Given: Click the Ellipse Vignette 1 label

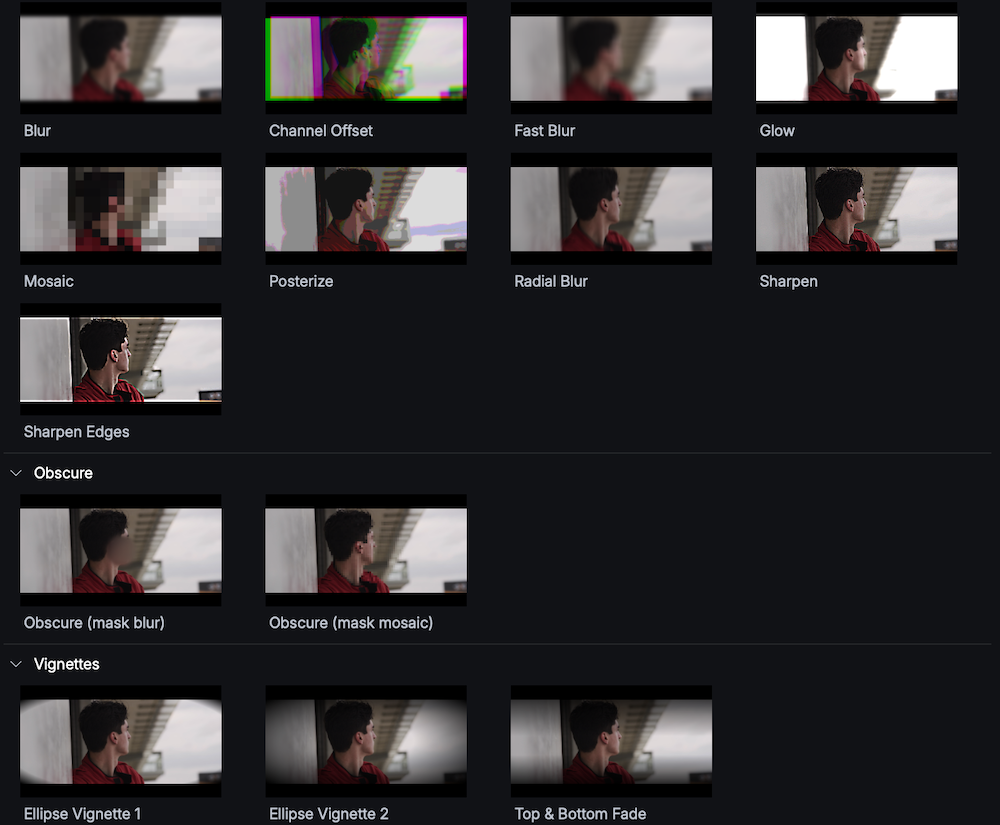Looking at the screenshot, I should point(82,814).
